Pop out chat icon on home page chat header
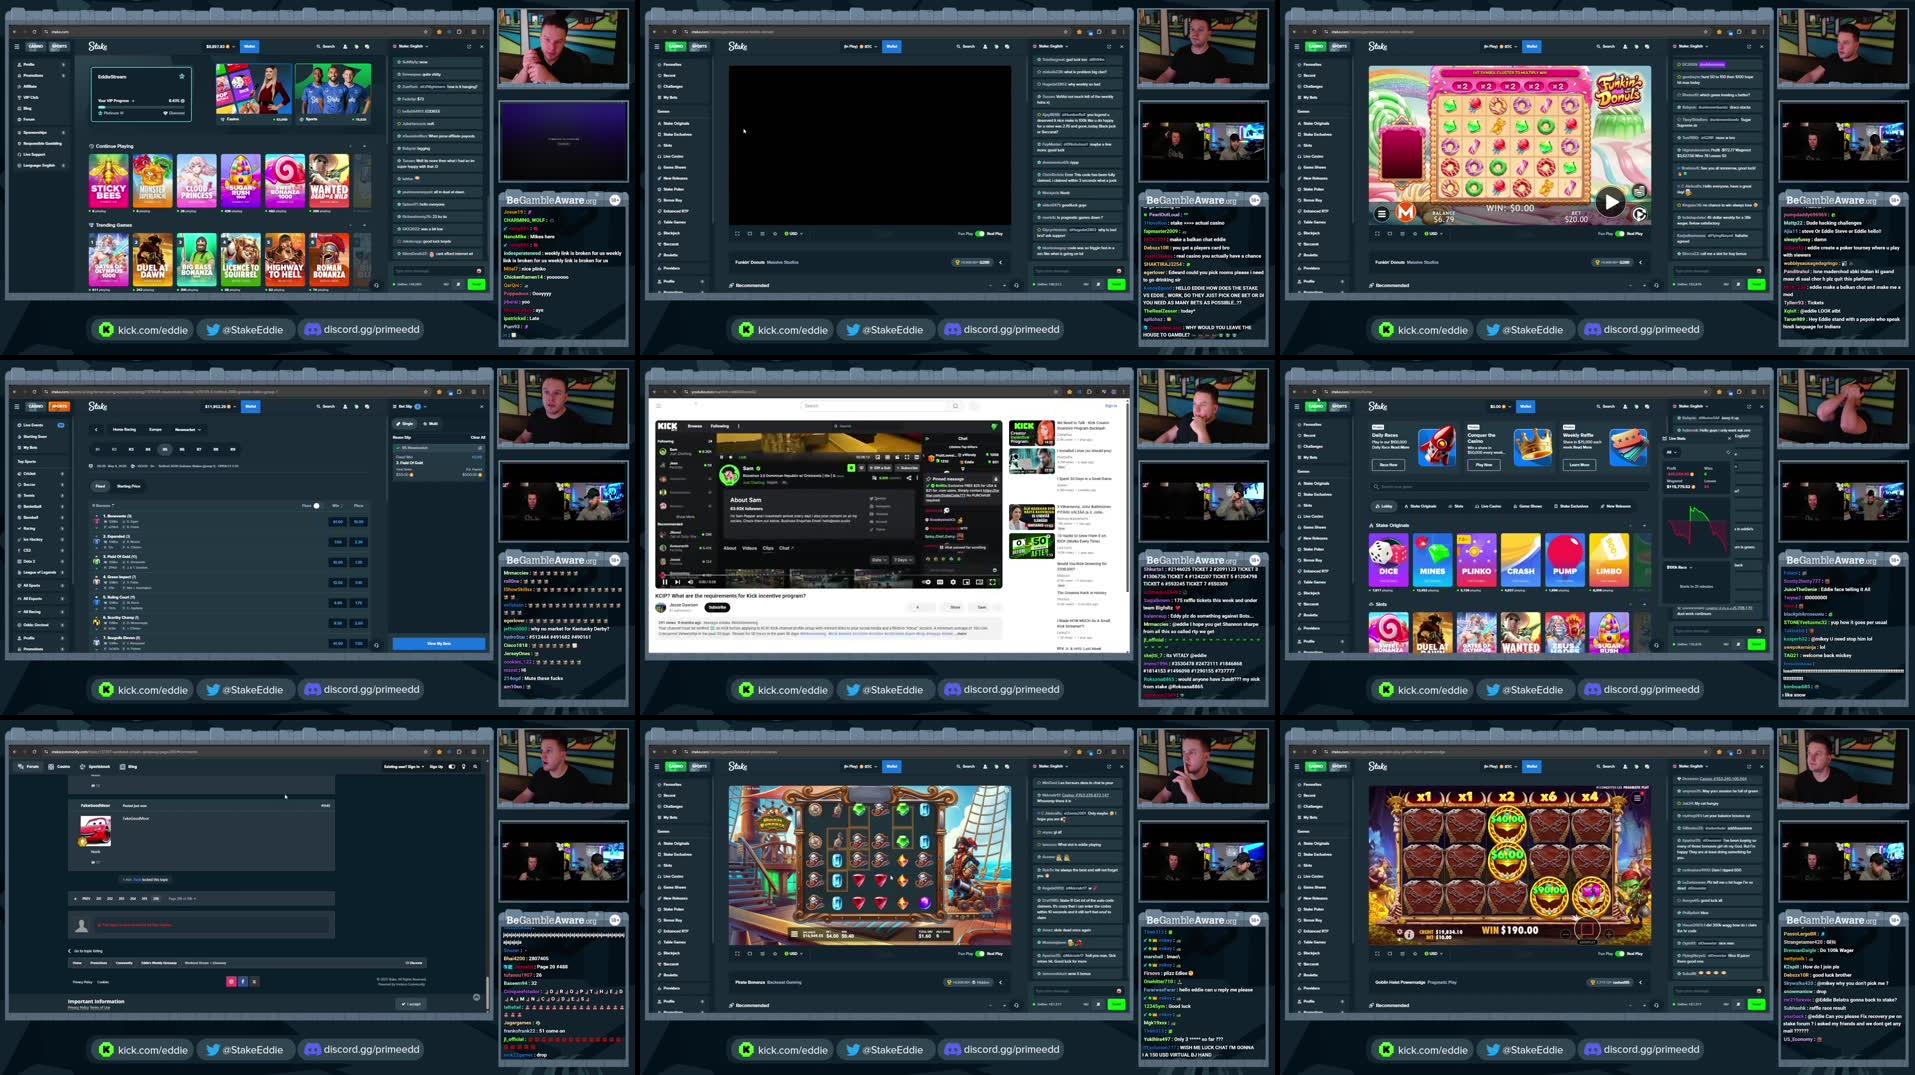Viewport: 1915px width, 1075px height. click(x=469, y=46)
